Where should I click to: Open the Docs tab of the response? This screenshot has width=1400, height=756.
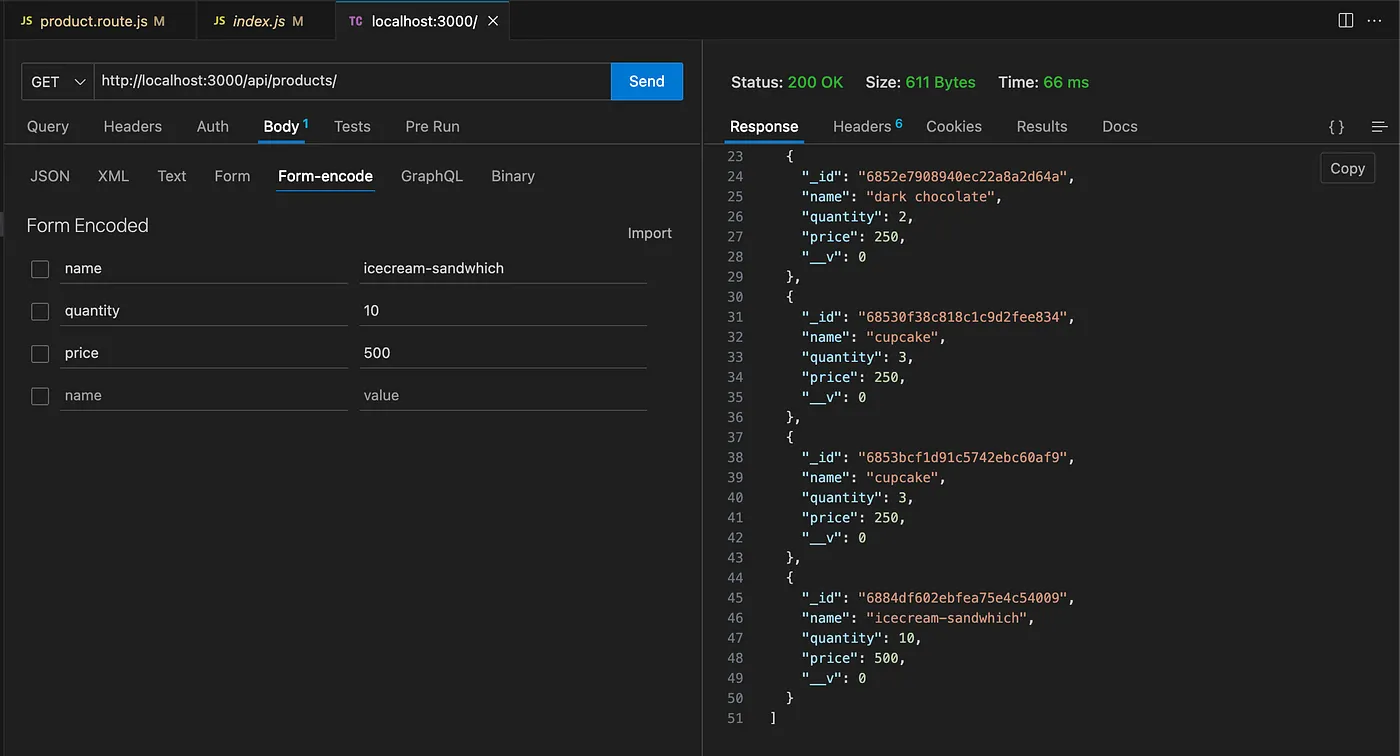click(x=1118, y=126)
